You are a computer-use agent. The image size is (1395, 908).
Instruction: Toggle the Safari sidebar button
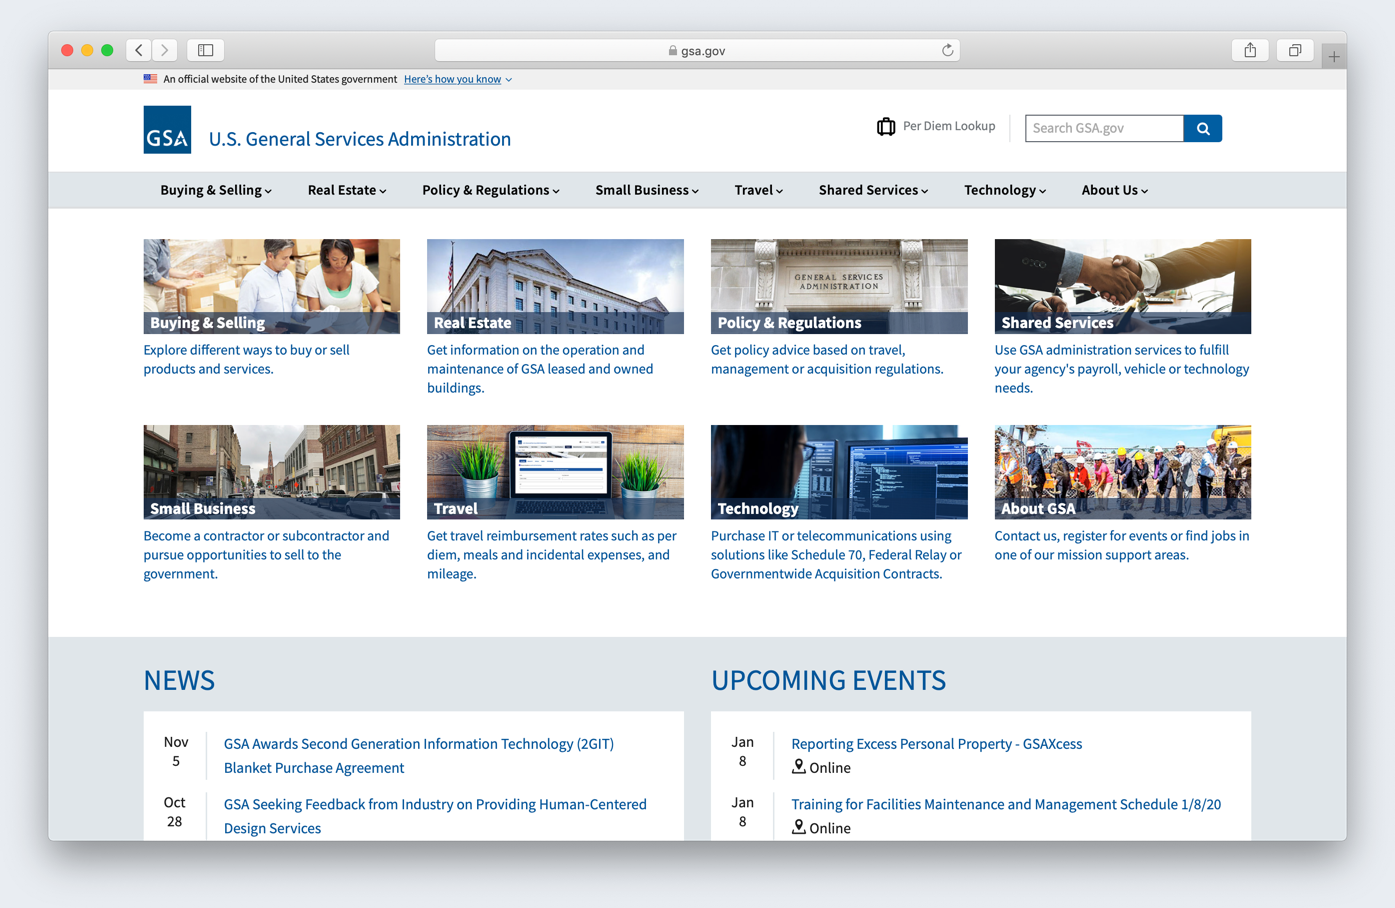click(x=206, y=50)
